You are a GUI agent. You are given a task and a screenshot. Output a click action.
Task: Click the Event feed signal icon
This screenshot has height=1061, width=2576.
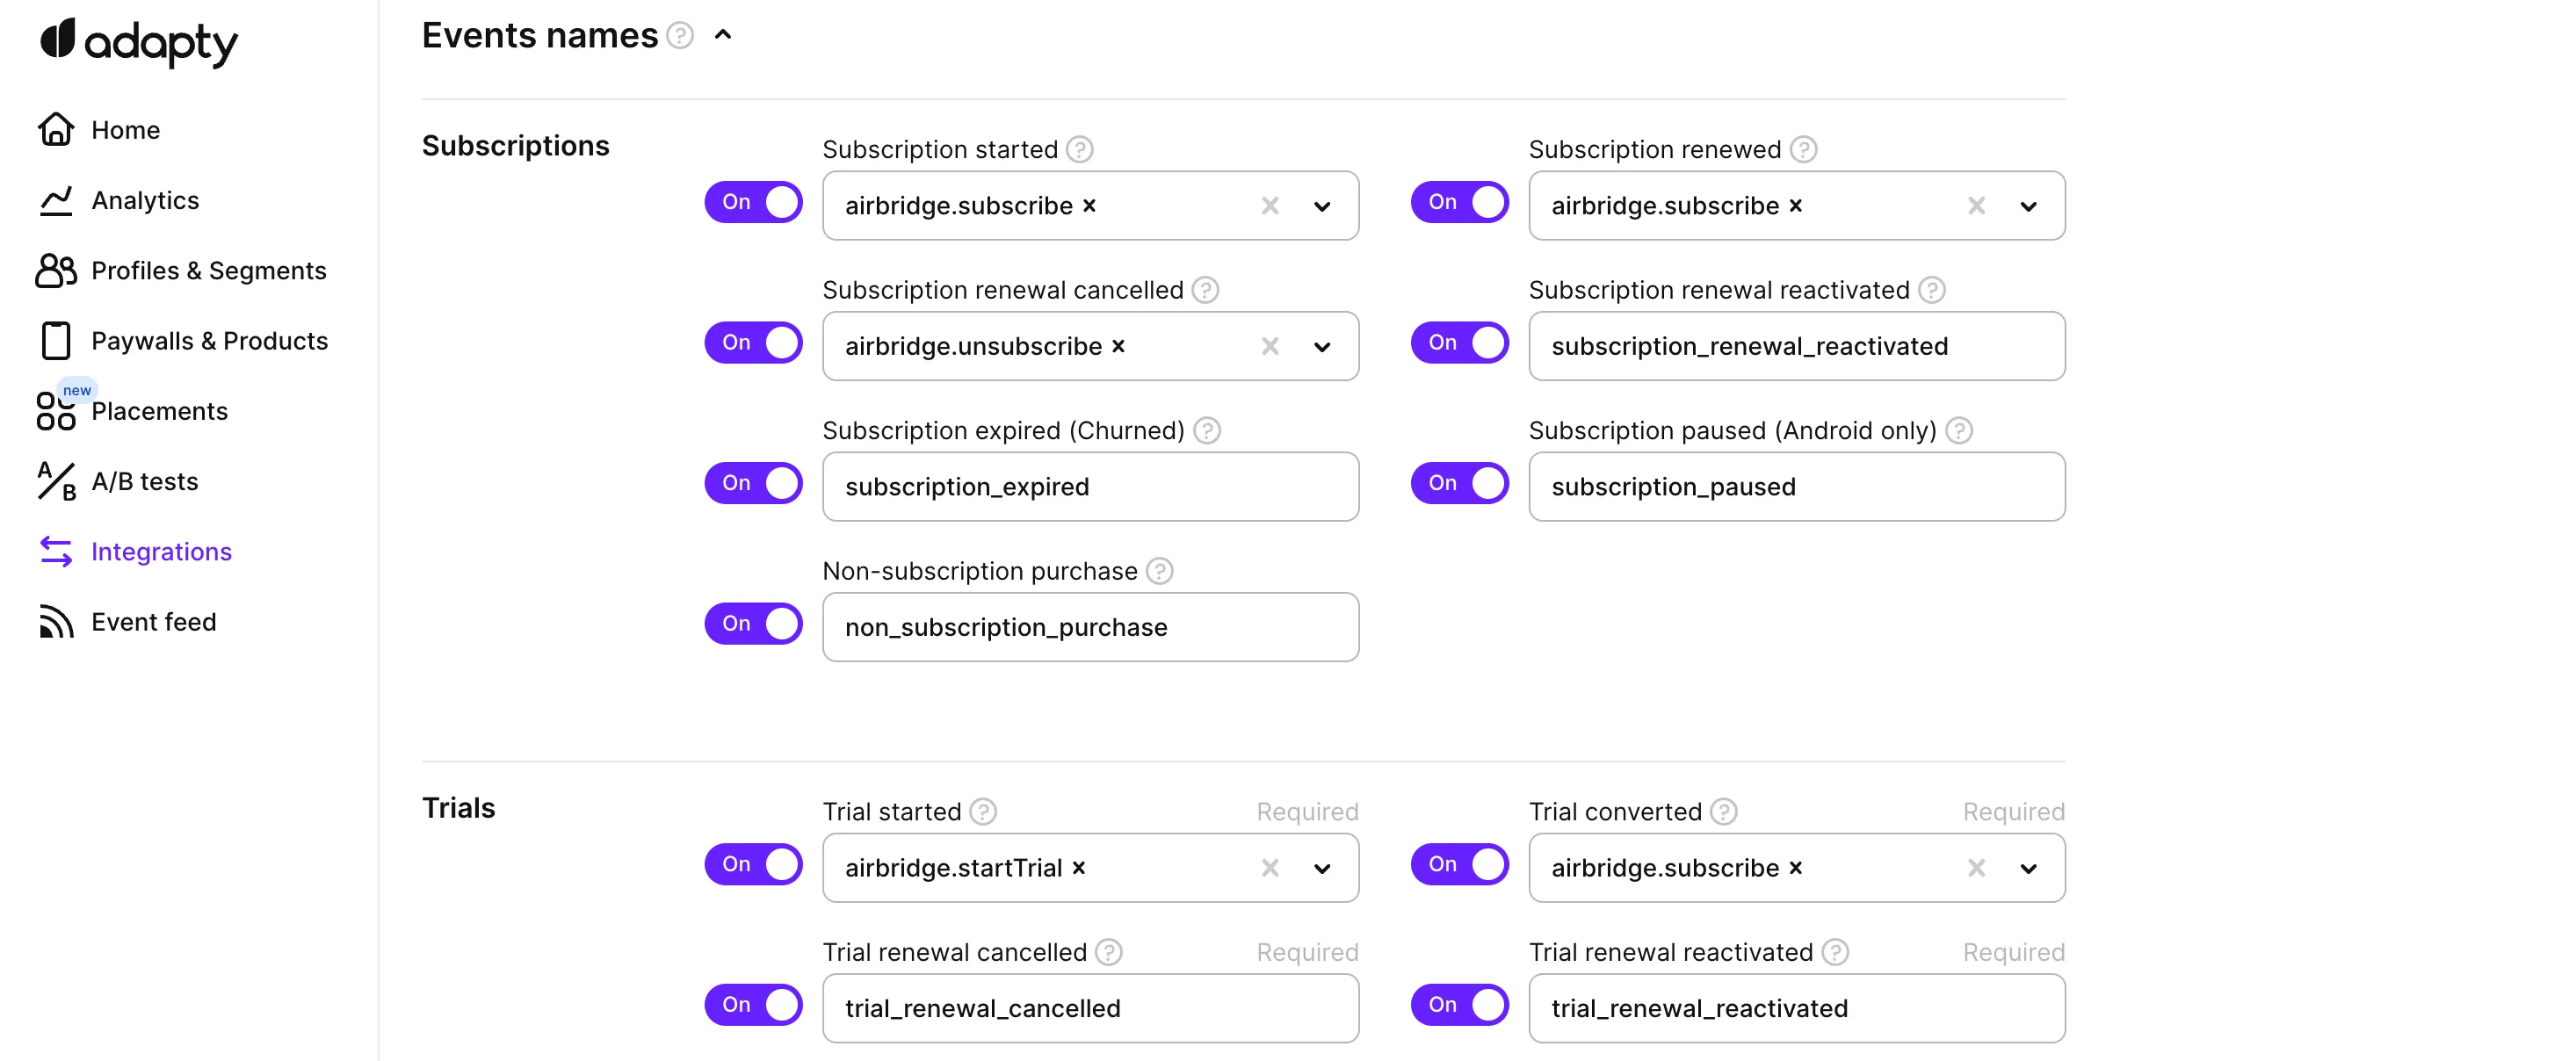pos(56,622)
